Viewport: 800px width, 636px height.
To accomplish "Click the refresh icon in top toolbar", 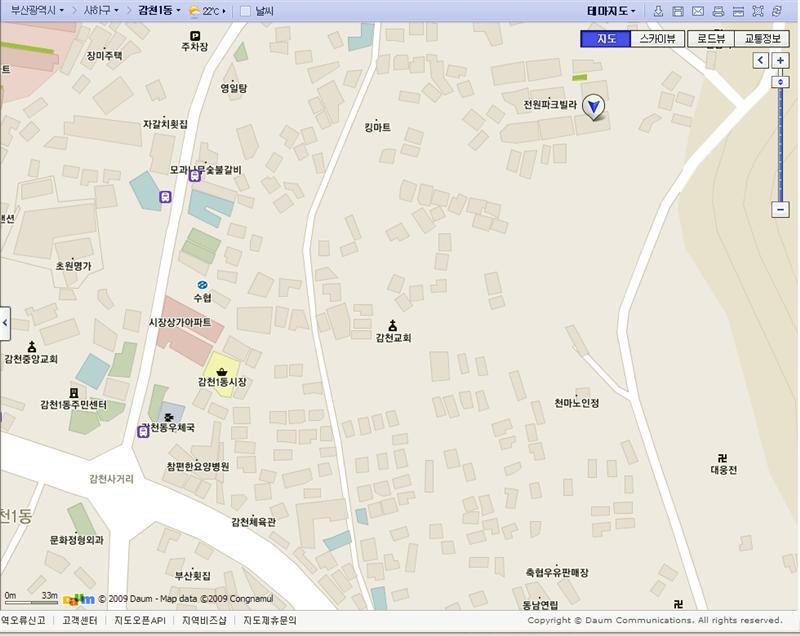I will click(777, 11).
